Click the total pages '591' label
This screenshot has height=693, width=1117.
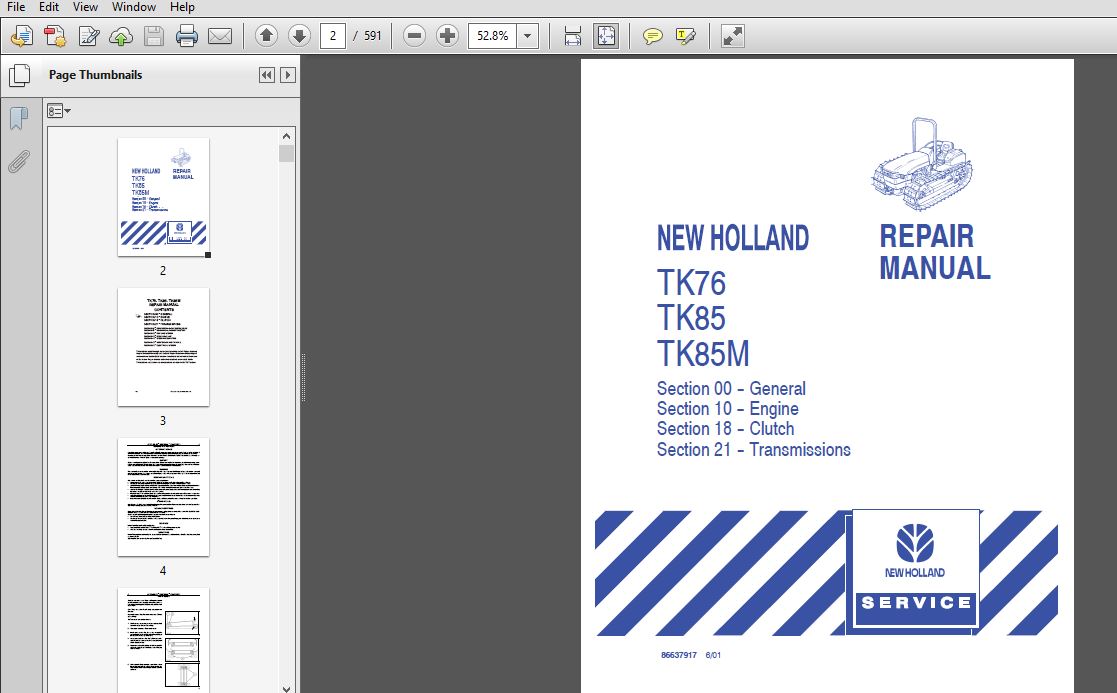[x=373, y=36]
